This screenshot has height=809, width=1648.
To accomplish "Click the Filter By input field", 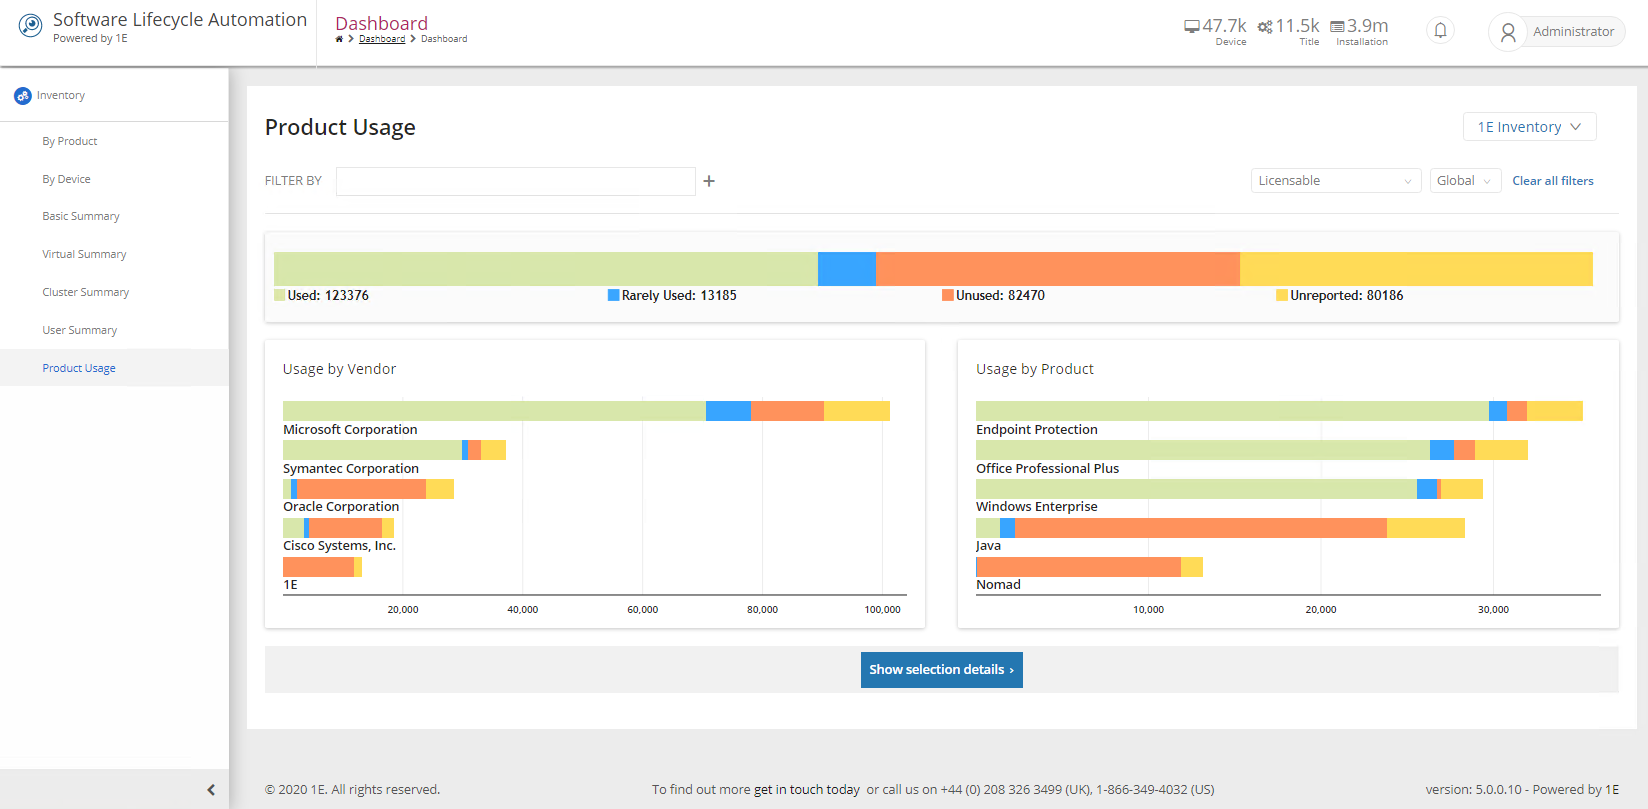I will coord(515,181).
